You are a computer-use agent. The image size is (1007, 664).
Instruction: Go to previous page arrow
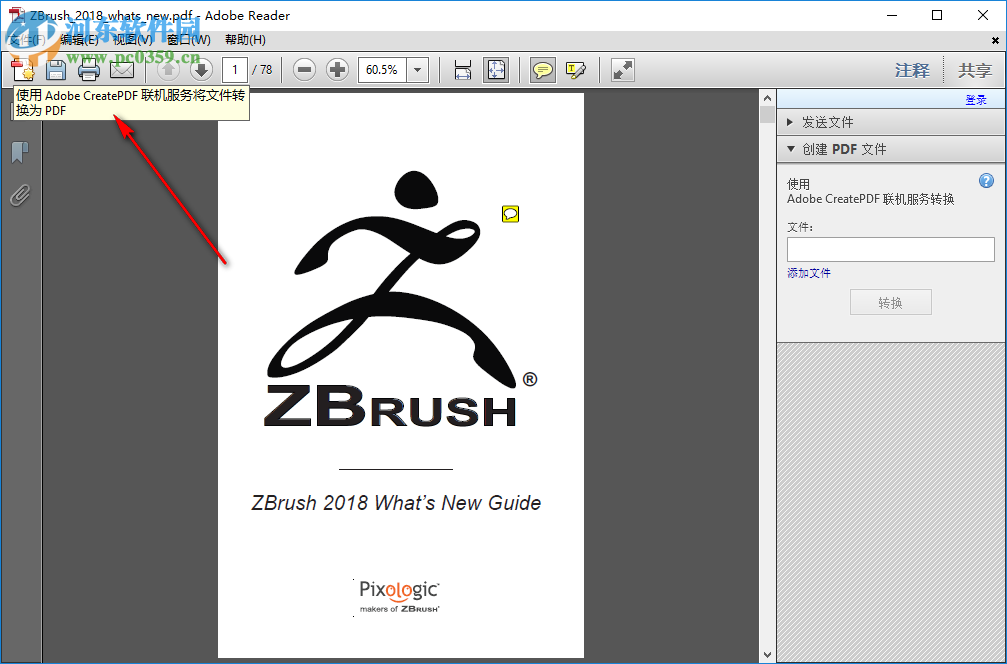pos(168,69)
